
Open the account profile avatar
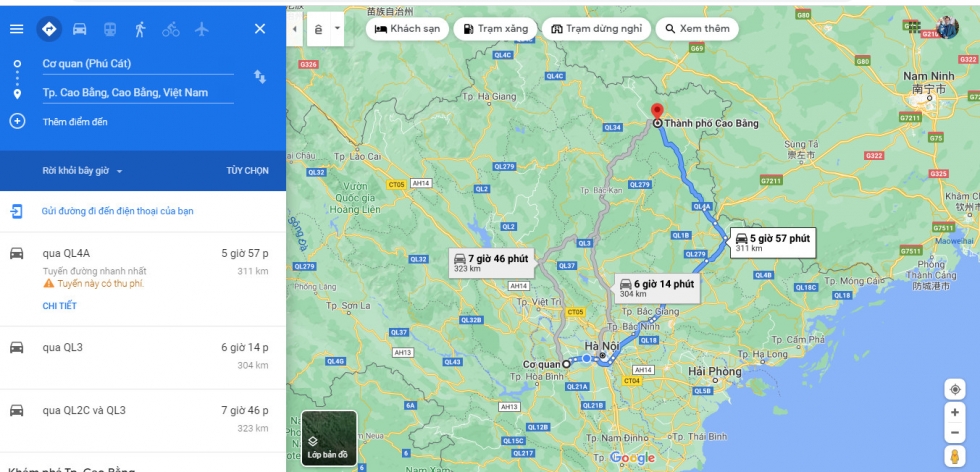click(947, 28)
